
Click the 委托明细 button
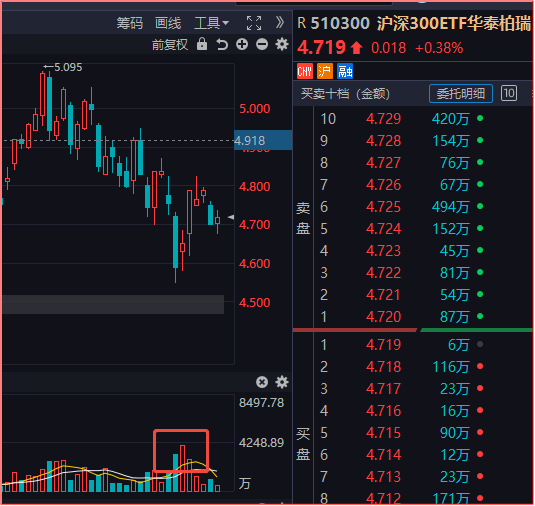461,93
